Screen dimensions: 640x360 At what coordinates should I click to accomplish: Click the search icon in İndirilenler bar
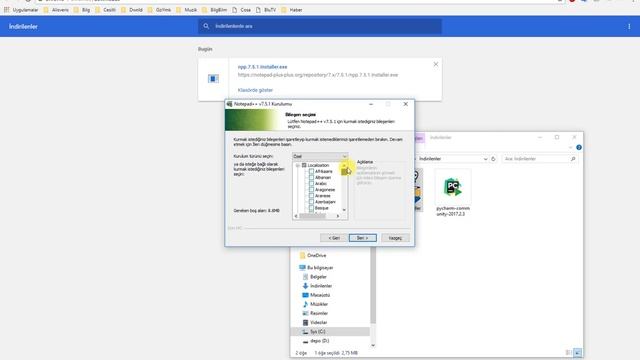coord(206,26)
